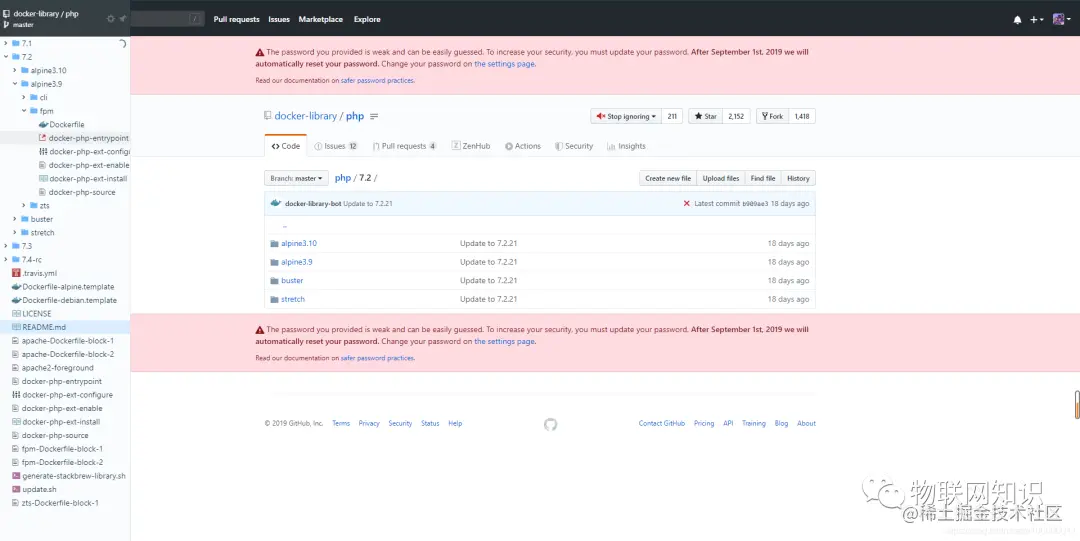Viewport: 1080px width, 541px height.
Task: Click the Stop ignoring watch button
Action: pos(625,116)
